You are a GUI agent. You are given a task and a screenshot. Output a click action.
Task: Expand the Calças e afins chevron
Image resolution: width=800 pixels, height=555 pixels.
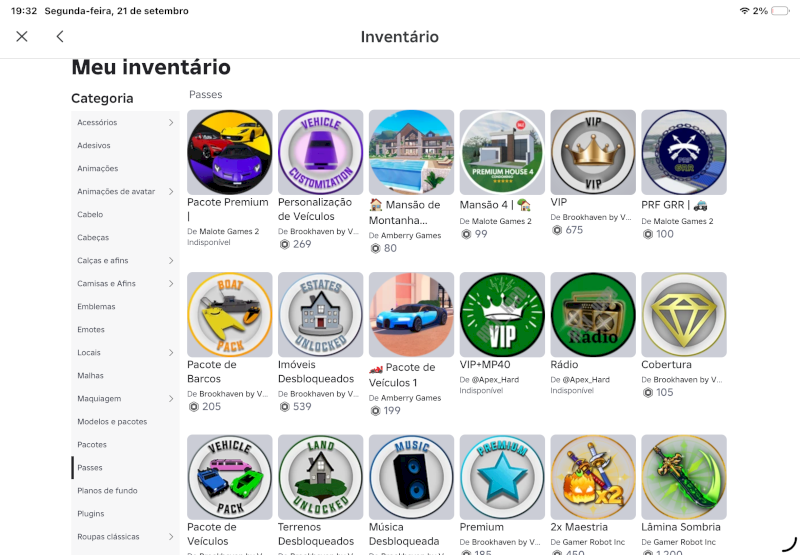171,261
